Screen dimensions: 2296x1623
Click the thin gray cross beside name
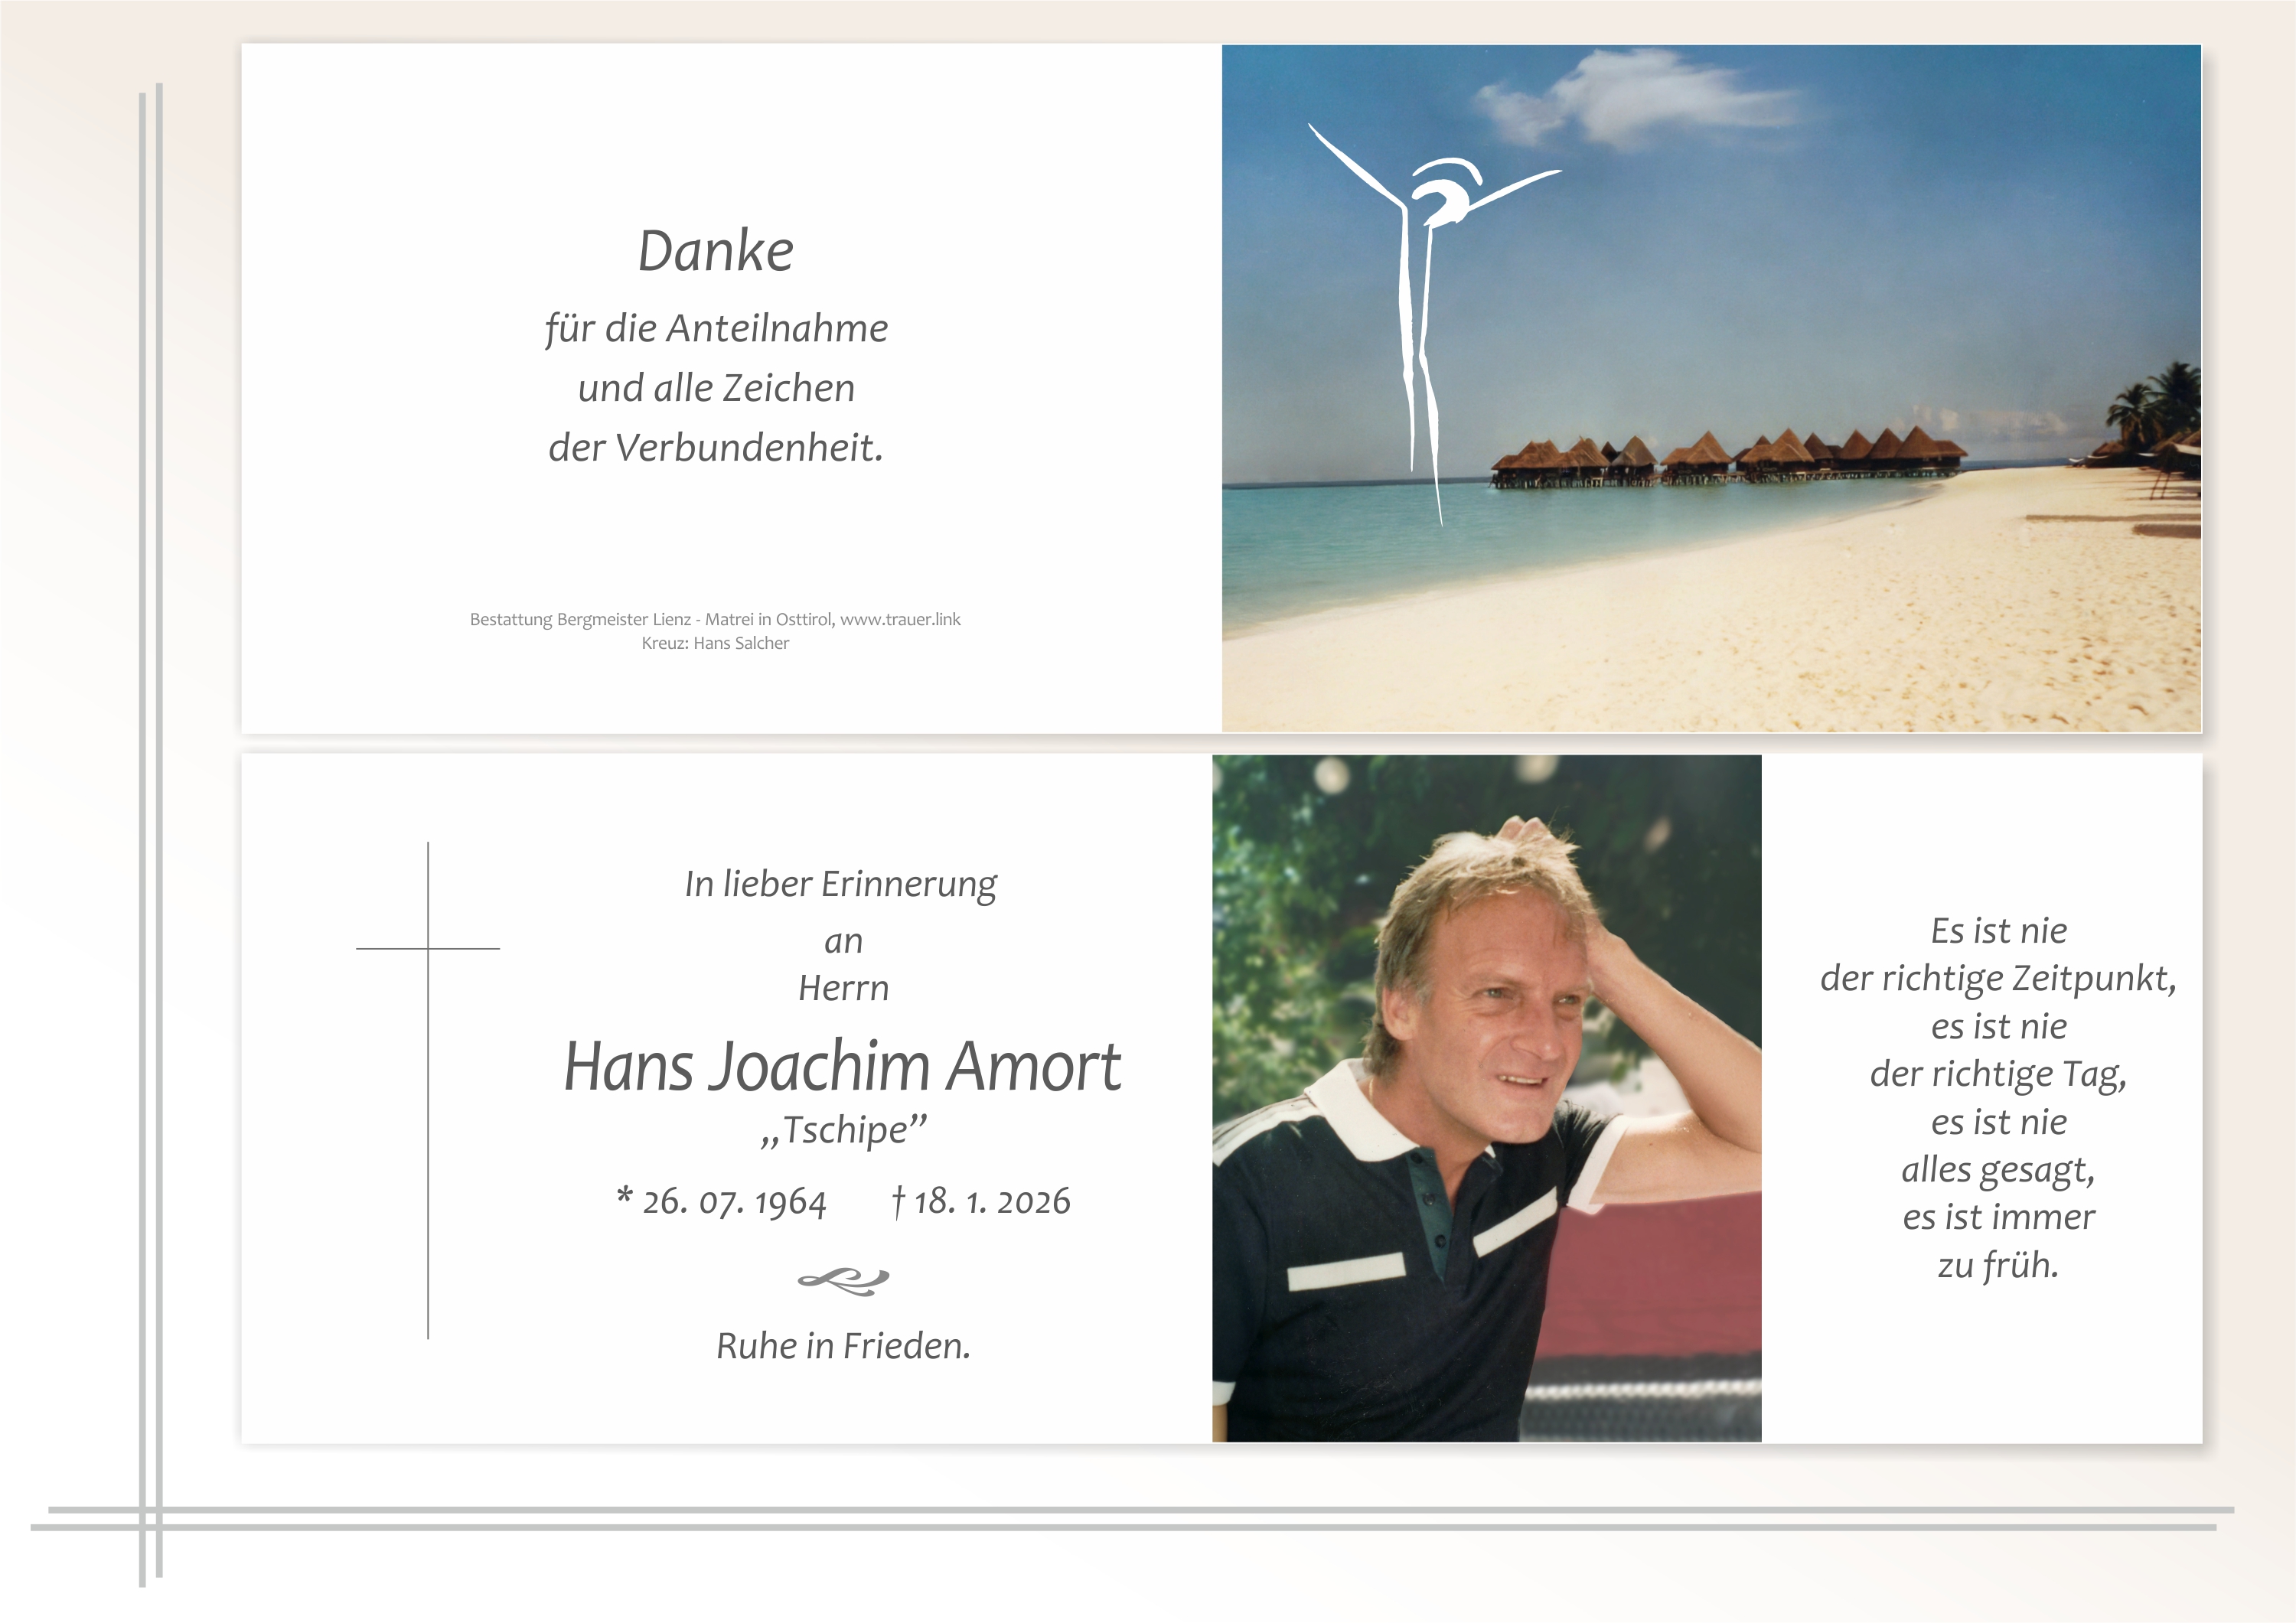coord(428,1090)
